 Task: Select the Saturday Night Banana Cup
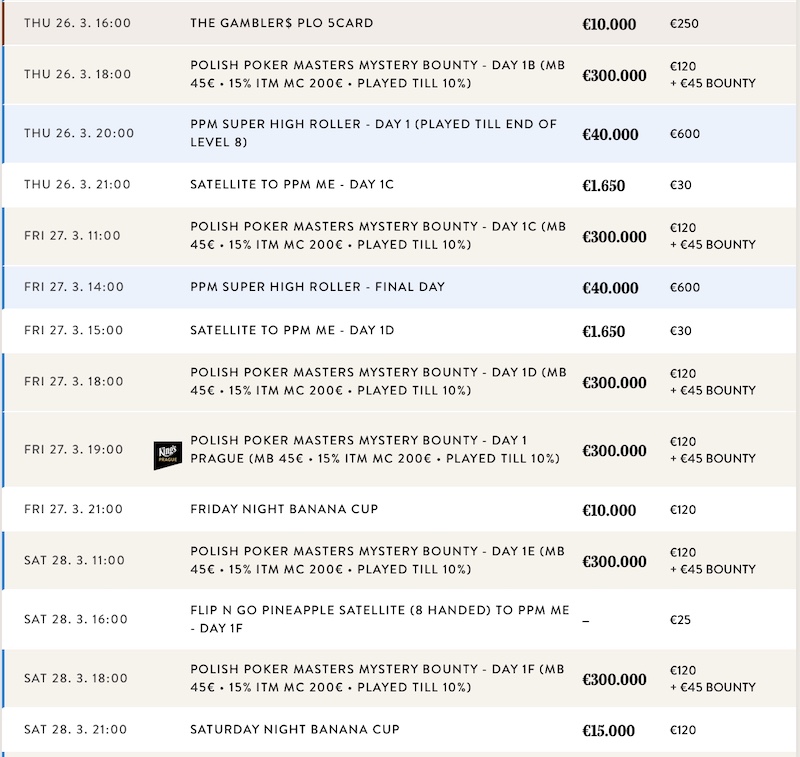[x=291, y=730]
